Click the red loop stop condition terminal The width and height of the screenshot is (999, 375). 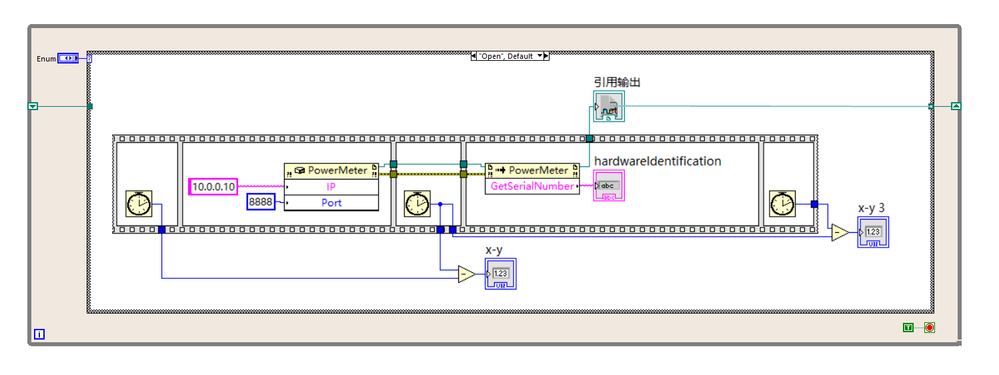click(x=930, y=327)
